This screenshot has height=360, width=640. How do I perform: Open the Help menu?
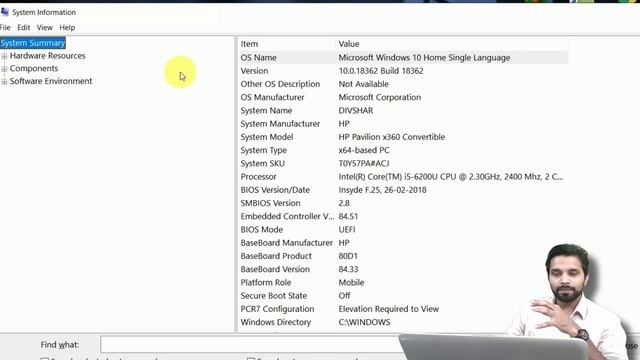67,27
